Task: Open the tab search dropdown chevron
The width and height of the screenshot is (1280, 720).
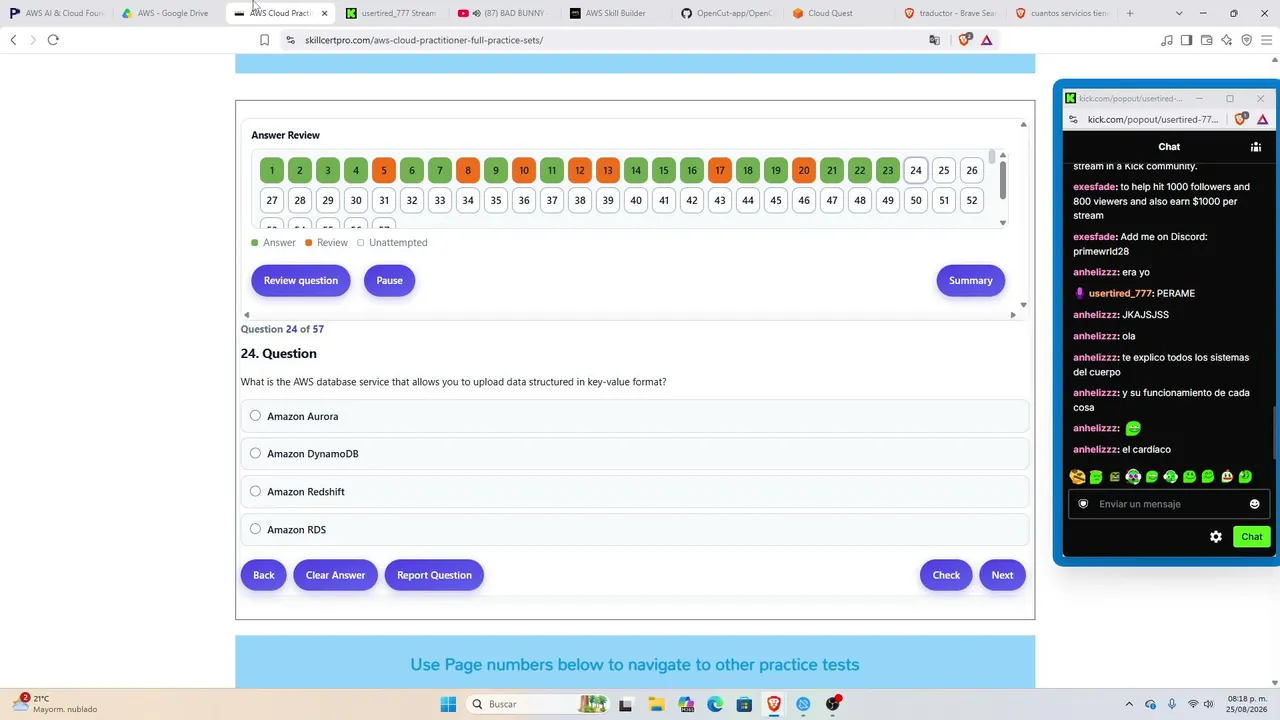Action: coord(1179,13)
